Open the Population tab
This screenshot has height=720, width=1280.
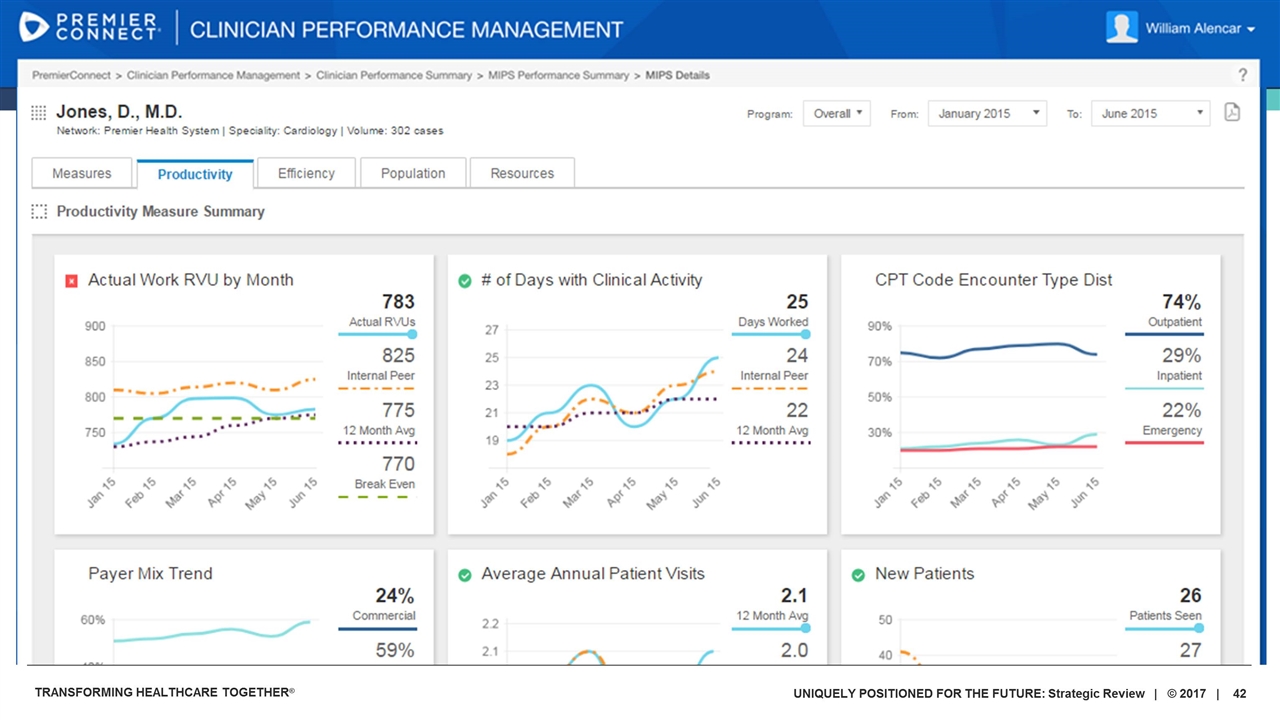(x=413, y=173)
